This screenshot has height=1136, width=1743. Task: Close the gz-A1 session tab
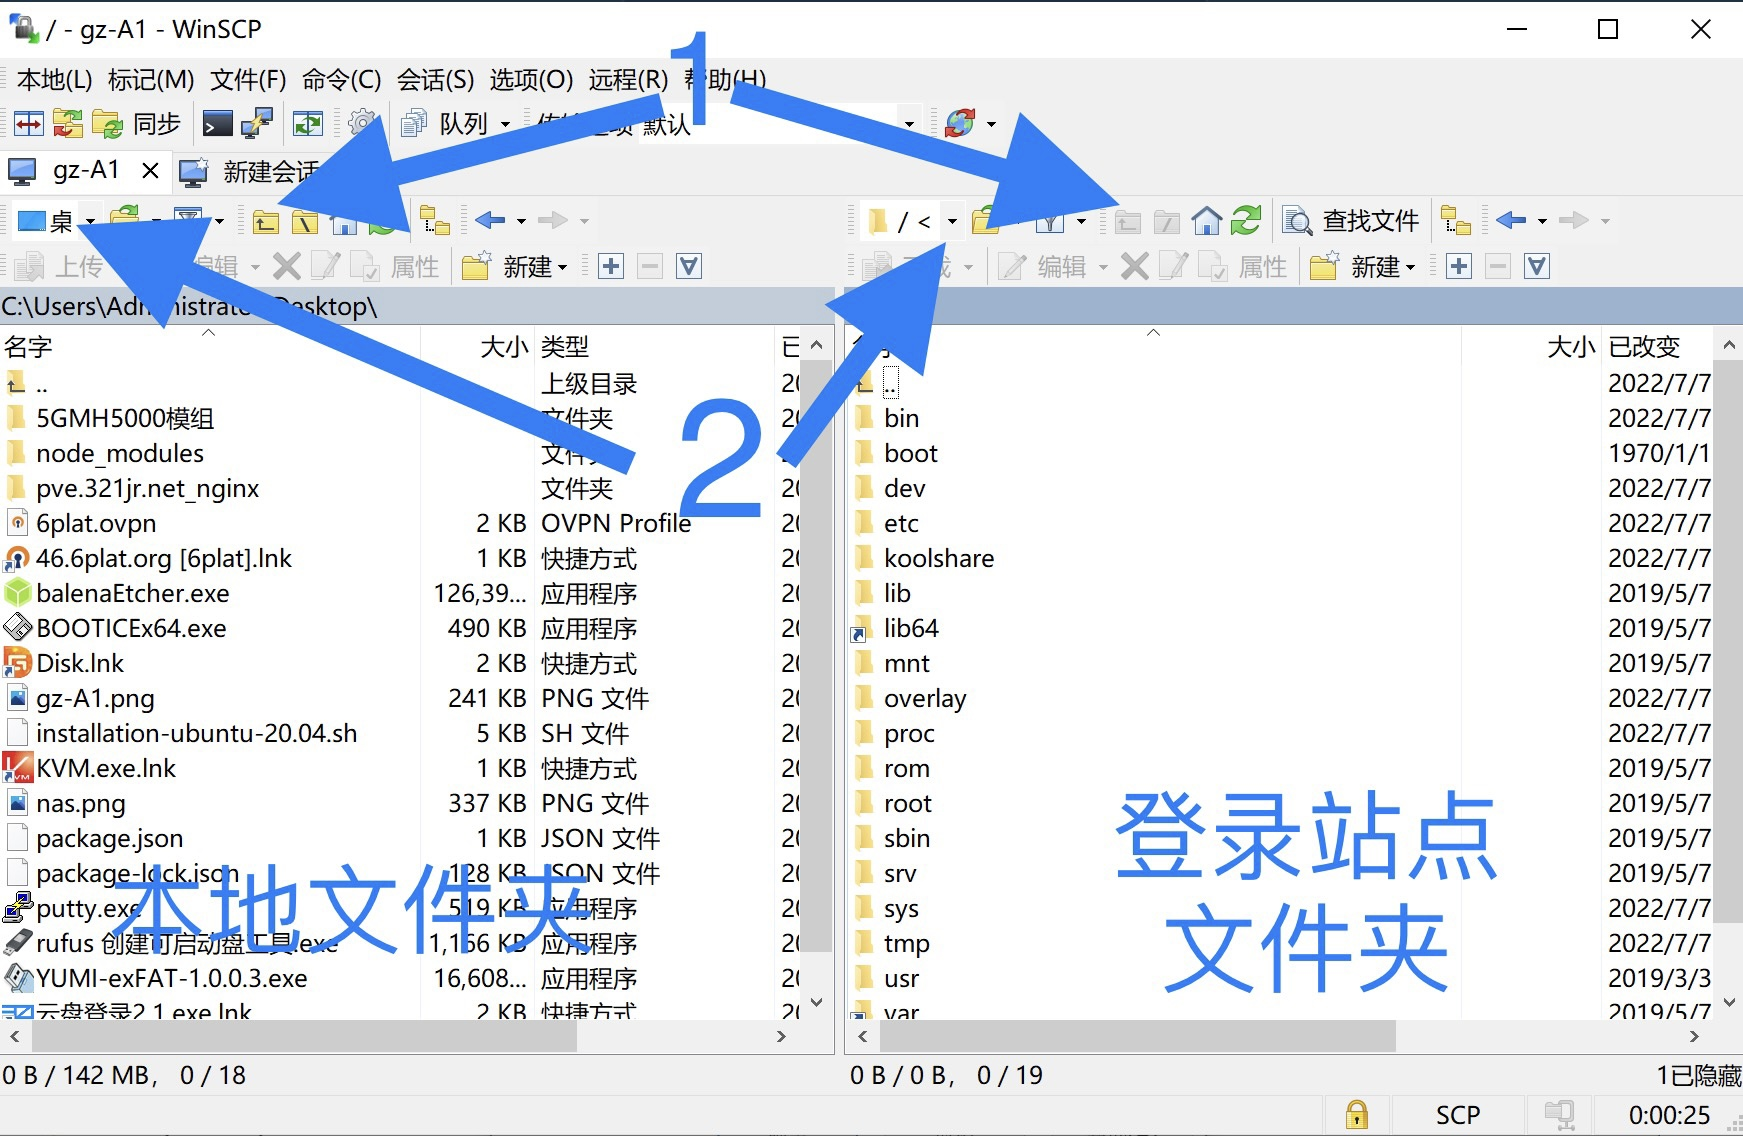[150, 171]
